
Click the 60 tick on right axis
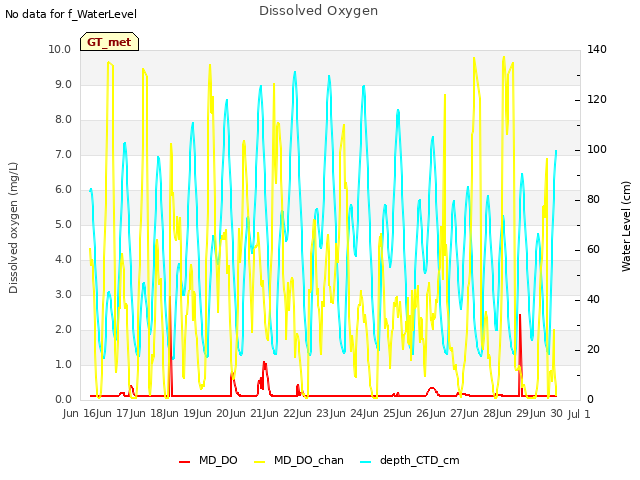pos(593,249)
